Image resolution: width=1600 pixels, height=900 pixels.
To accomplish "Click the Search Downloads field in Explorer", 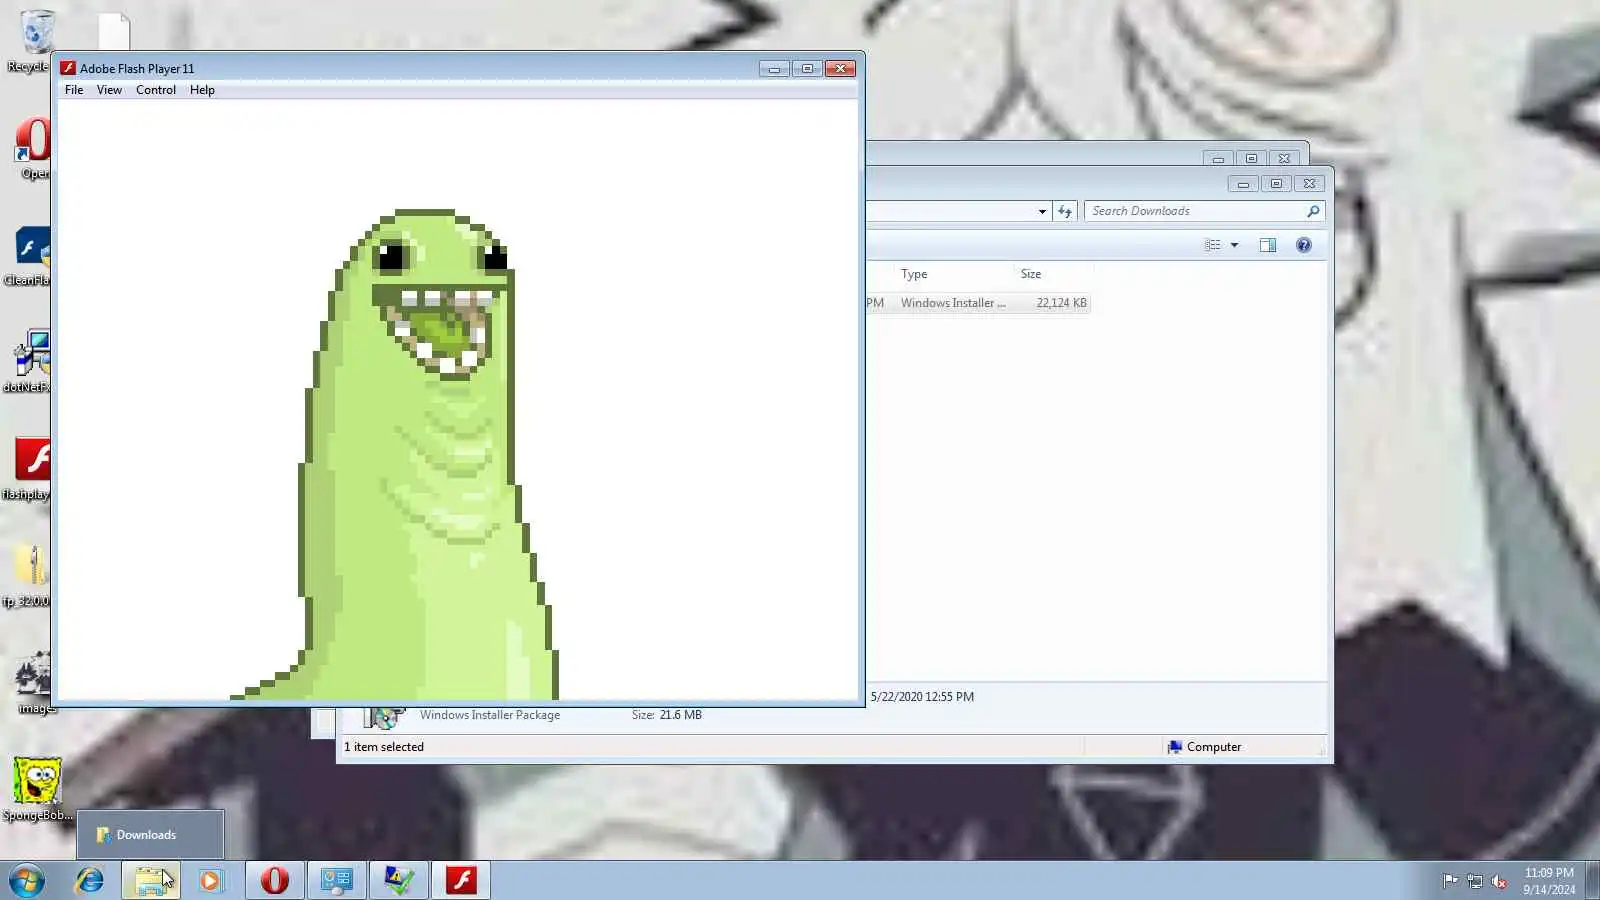I will click(x=1196, y=211).
